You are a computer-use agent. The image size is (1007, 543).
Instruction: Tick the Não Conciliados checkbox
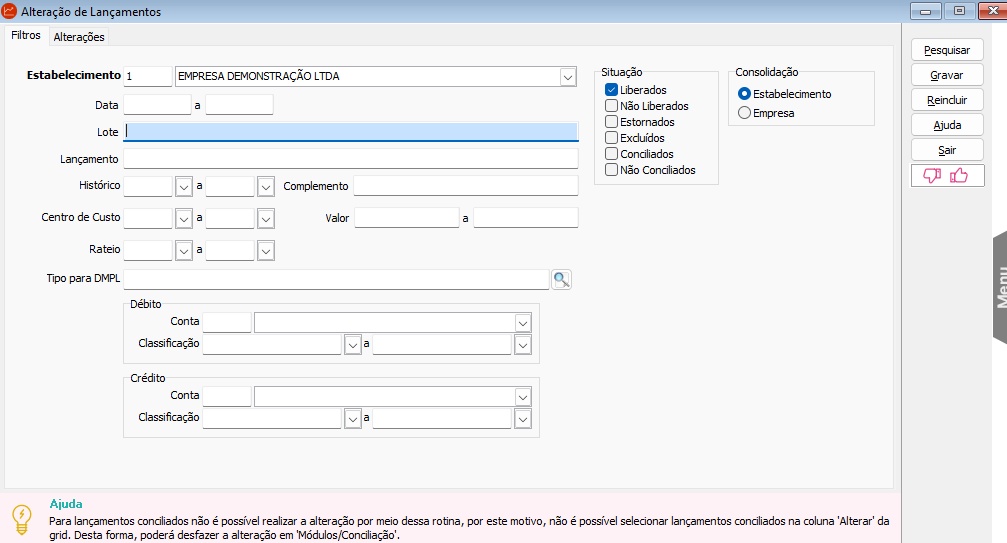[x=611, y=170]
